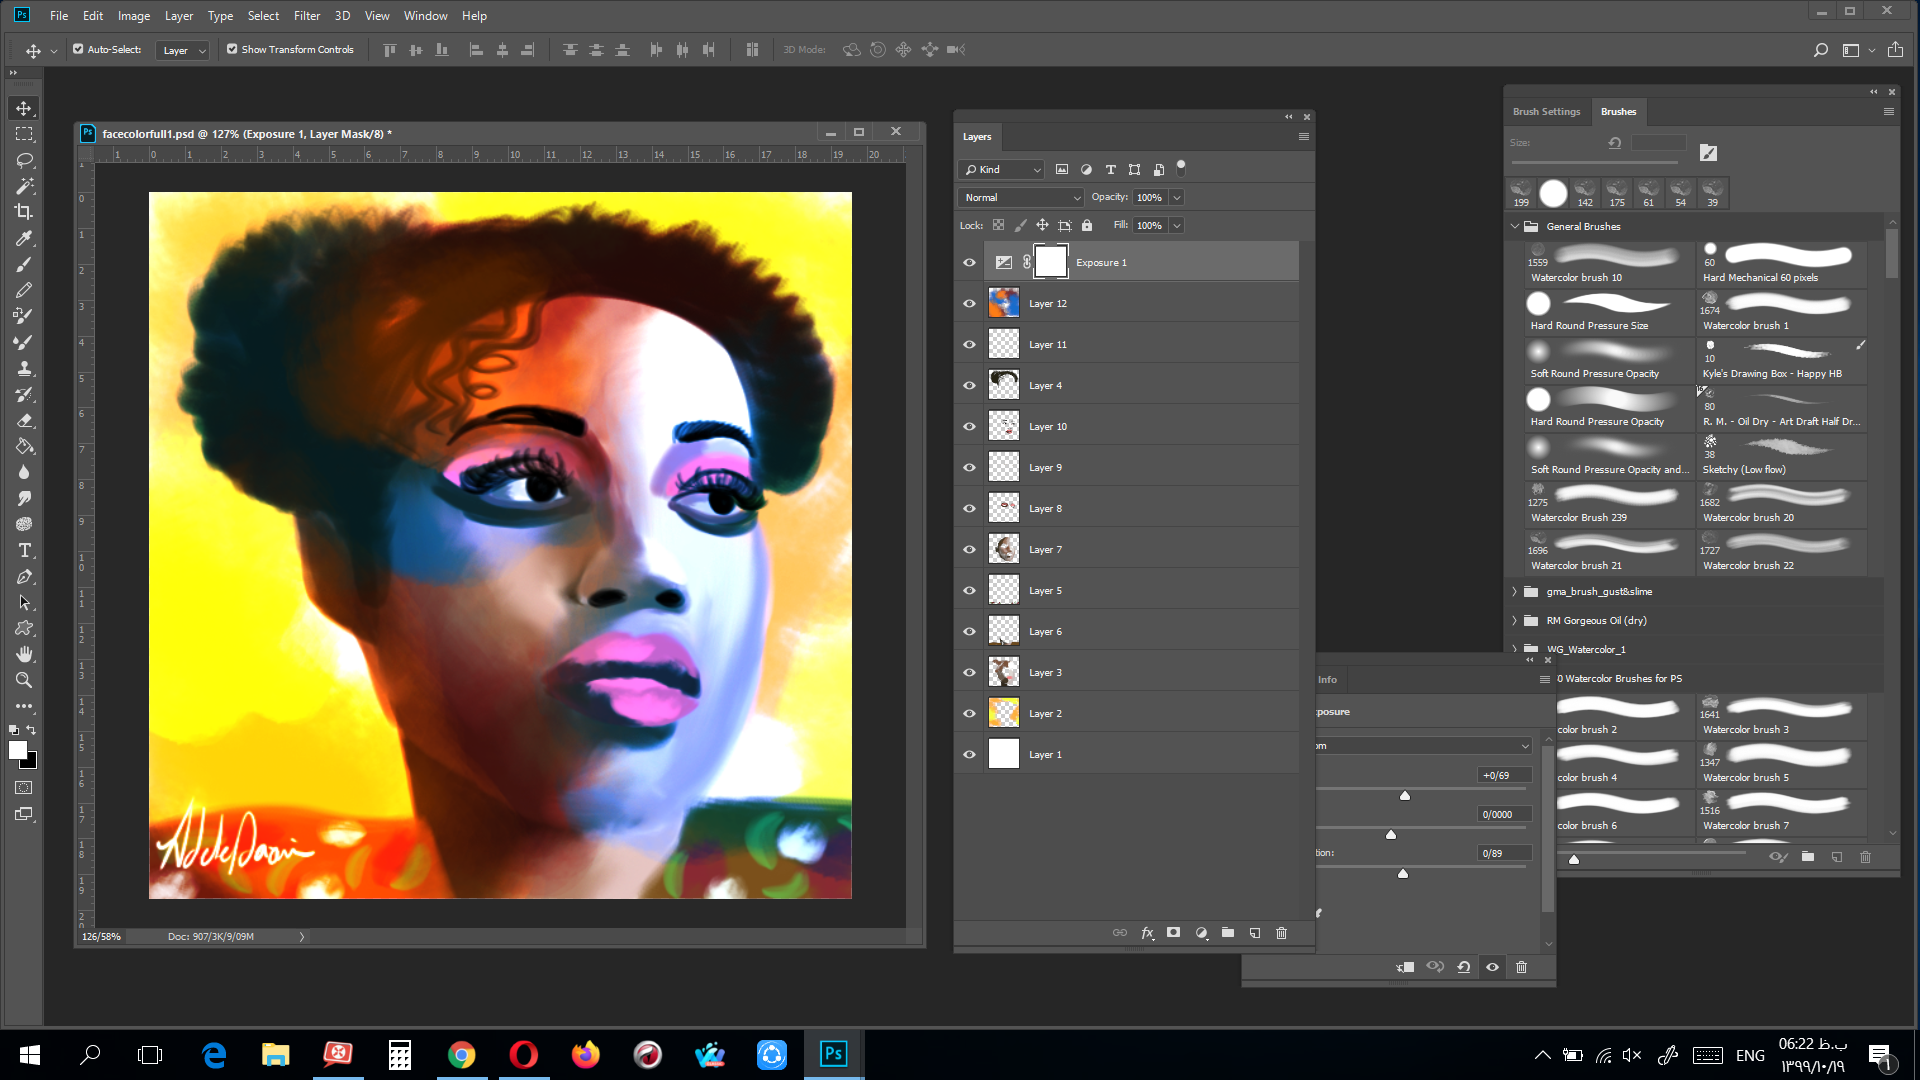
Task: Hide the Exposure 1 layer
Action: tap(969, 263)
